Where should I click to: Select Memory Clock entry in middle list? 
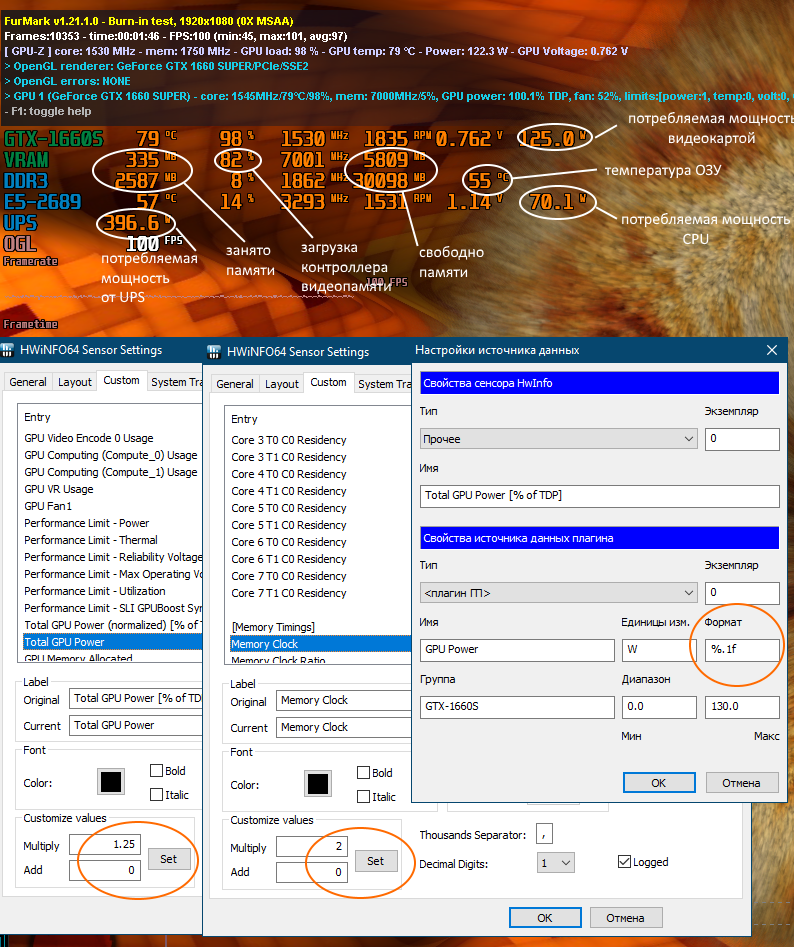pos(321,644)
